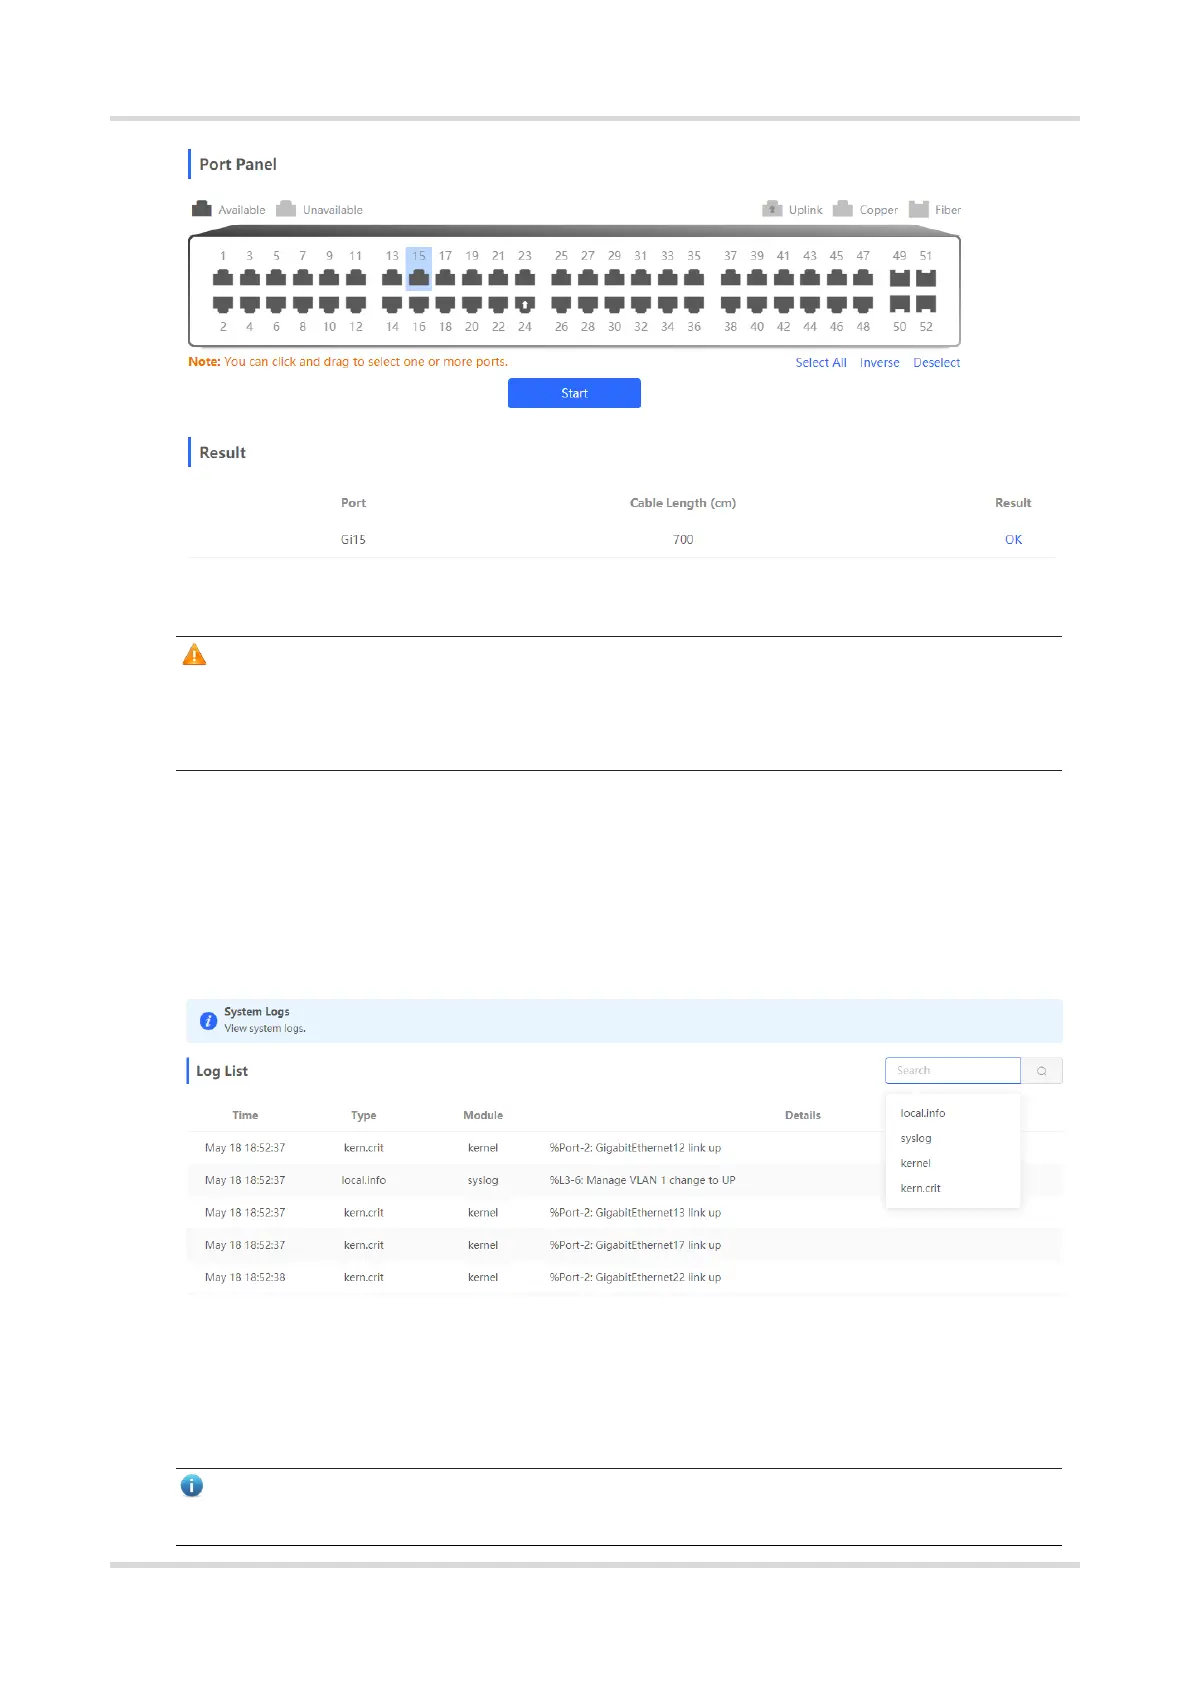Click the Inverse link
1191x1684 pixels.
point(880,363)
